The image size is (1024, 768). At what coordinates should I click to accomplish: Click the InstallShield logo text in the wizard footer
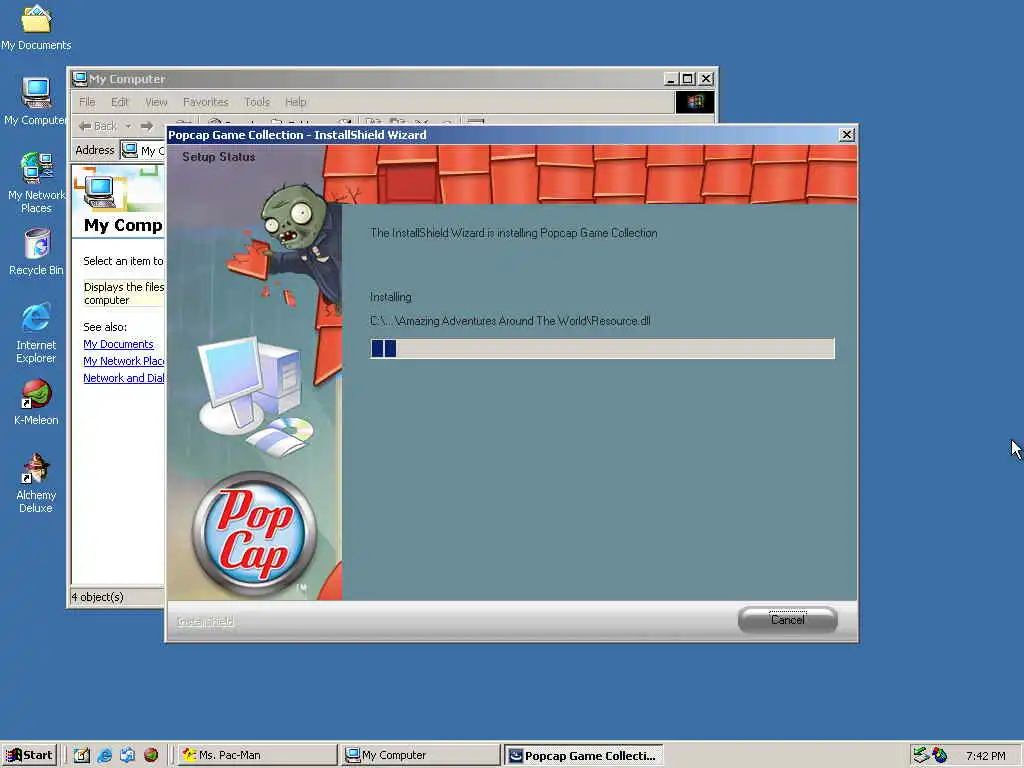click(205, 621)
